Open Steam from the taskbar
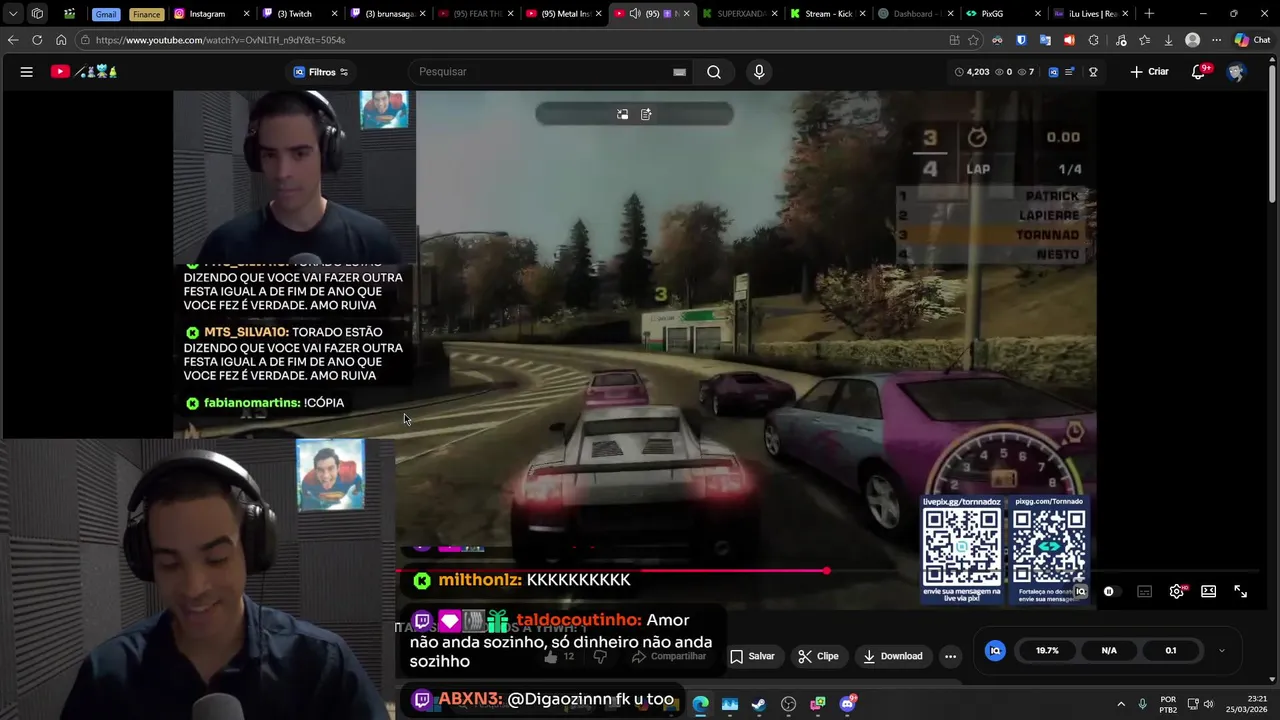Viewport: 1280px width, 720px height. click(759, 704)
